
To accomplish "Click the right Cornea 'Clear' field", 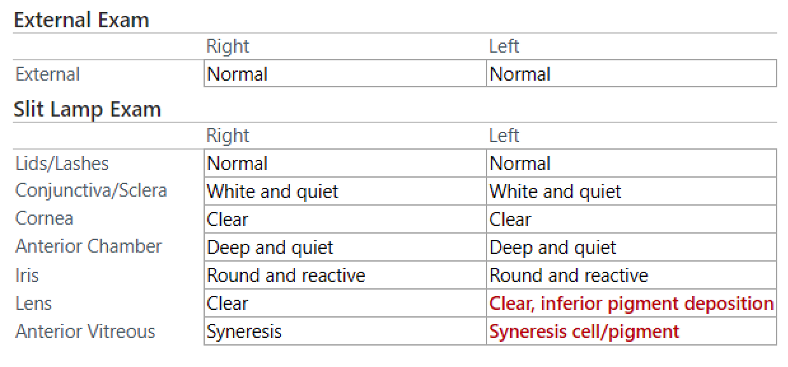I will (345, 219).
